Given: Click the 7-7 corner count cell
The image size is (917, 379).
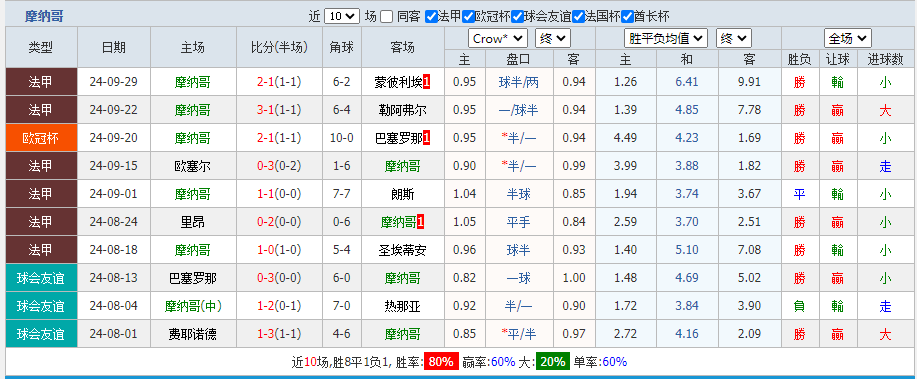Looking at the screenshot, I should pos(342,194).
